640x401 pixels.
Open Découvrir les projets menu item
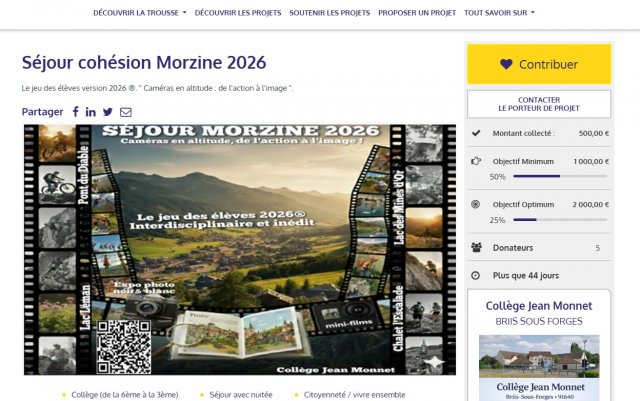238,13
